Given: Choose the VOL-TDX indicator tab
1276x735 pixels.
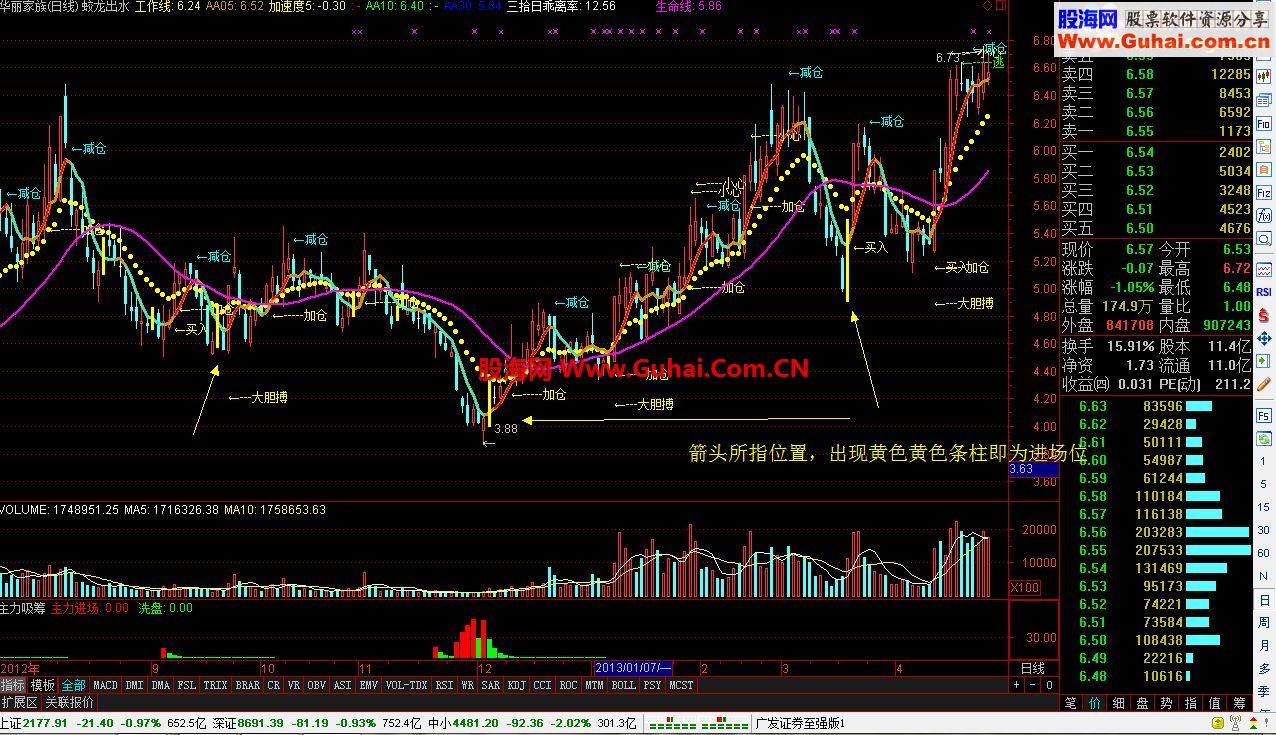Looking at the screenshot, I should [406, 685].
